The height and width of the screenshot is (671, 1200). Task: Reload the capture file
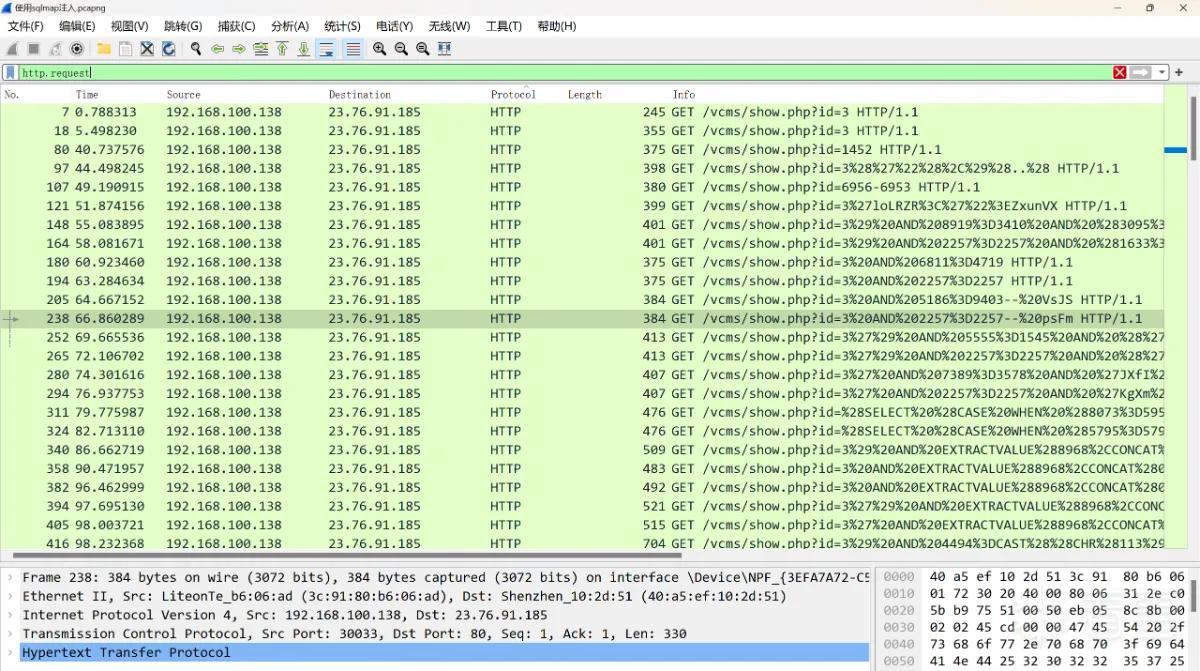(x=169, y=48)
